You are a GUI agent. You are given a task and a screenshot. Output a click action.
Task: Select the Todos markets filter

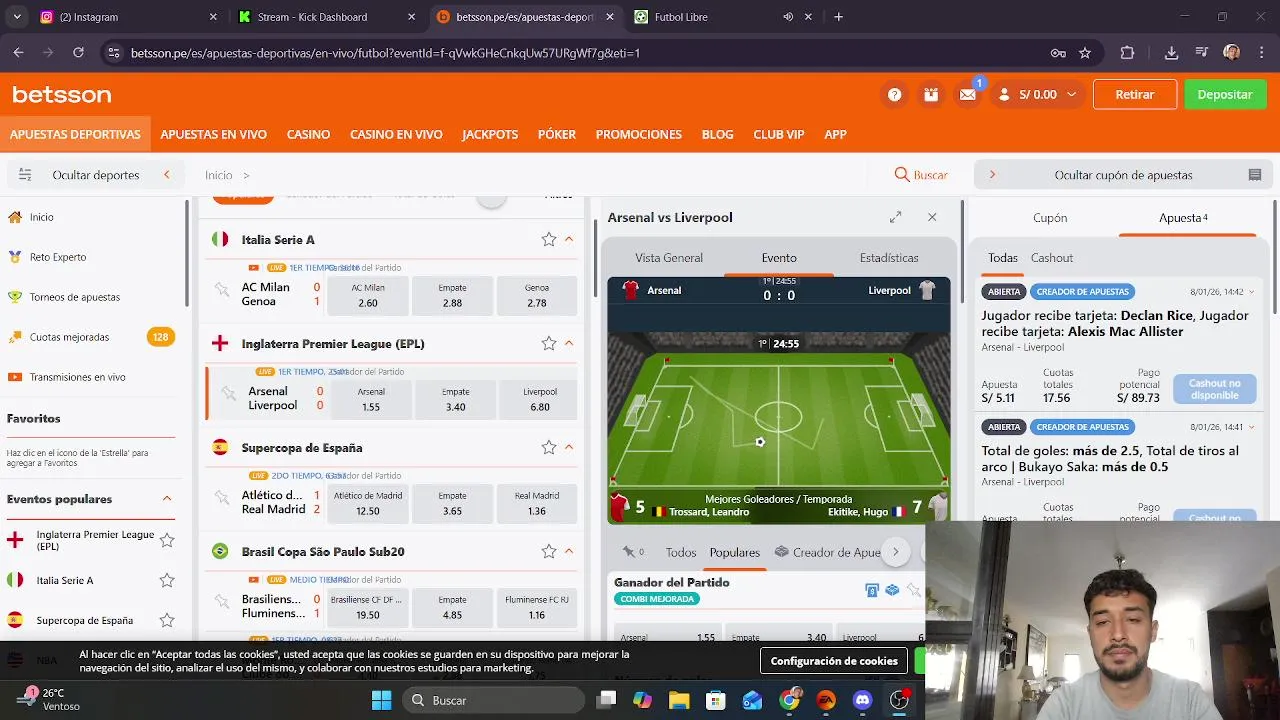click(681, 552)
